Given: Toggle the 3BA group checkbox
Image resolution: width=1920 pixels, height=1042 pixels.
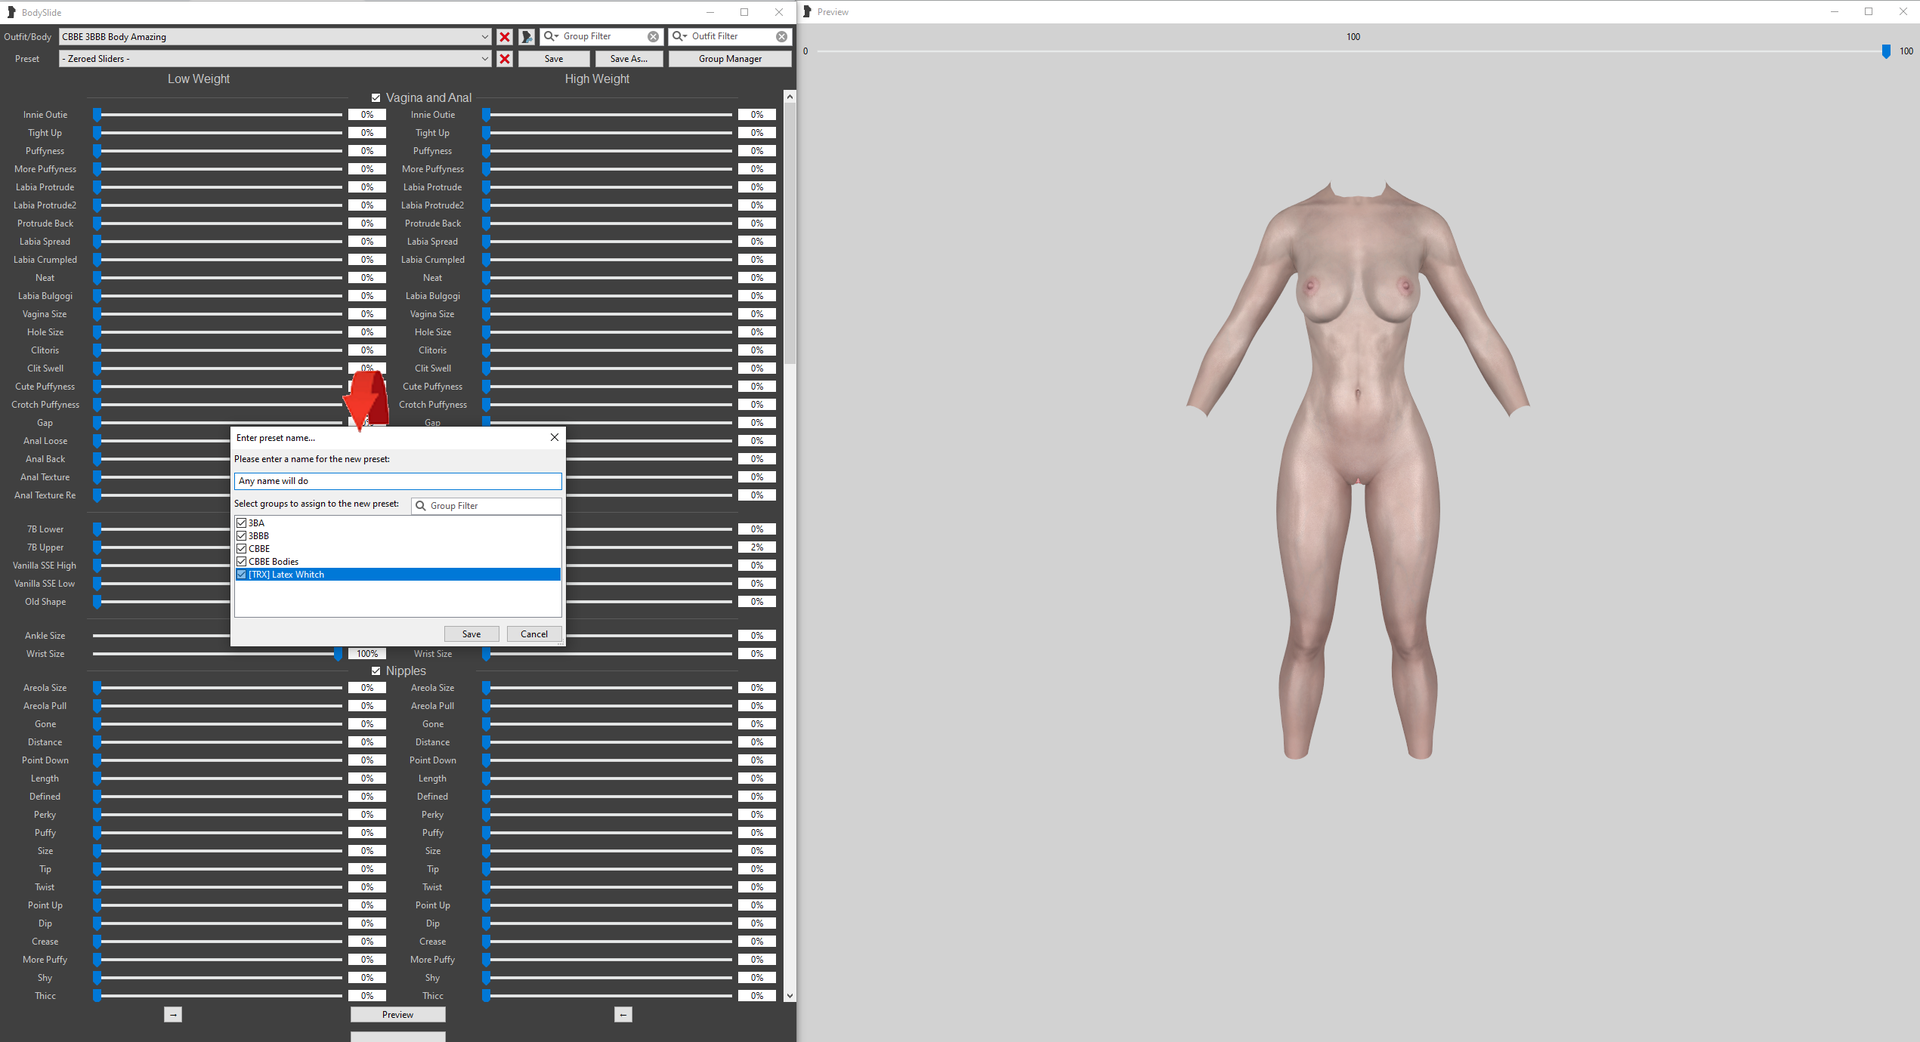Looking at the screenshot, I should click(x=241, y=523).
